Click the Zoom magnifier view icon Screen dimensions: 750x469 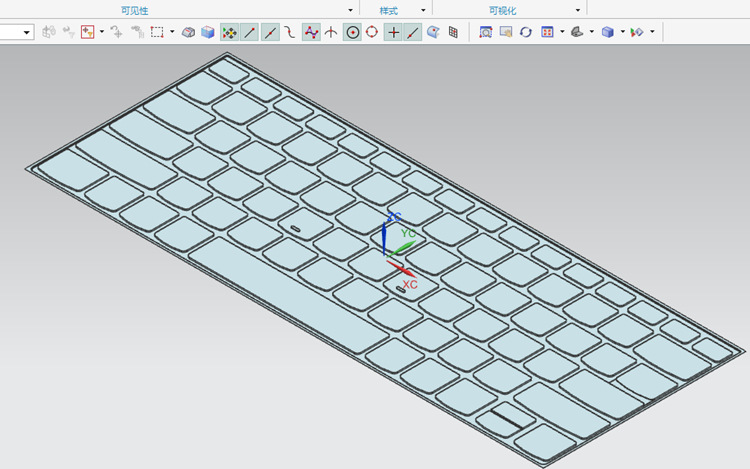[486, 32]
